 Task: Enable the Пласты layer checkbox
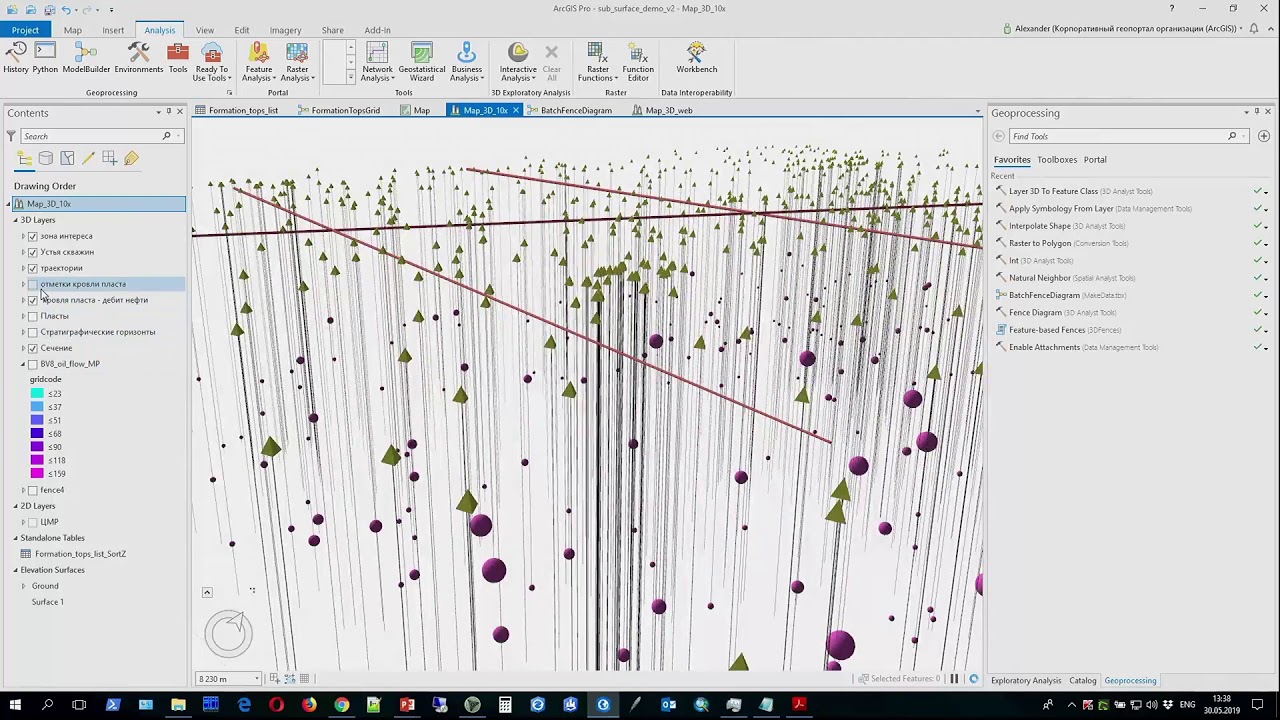click(33, 316)
